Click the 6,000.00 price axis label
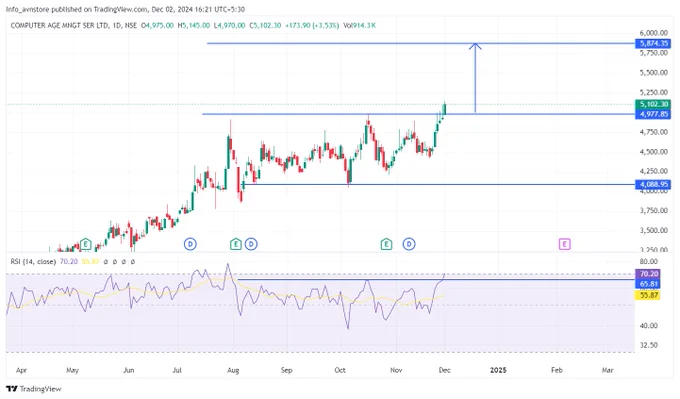 coord(654,33)
